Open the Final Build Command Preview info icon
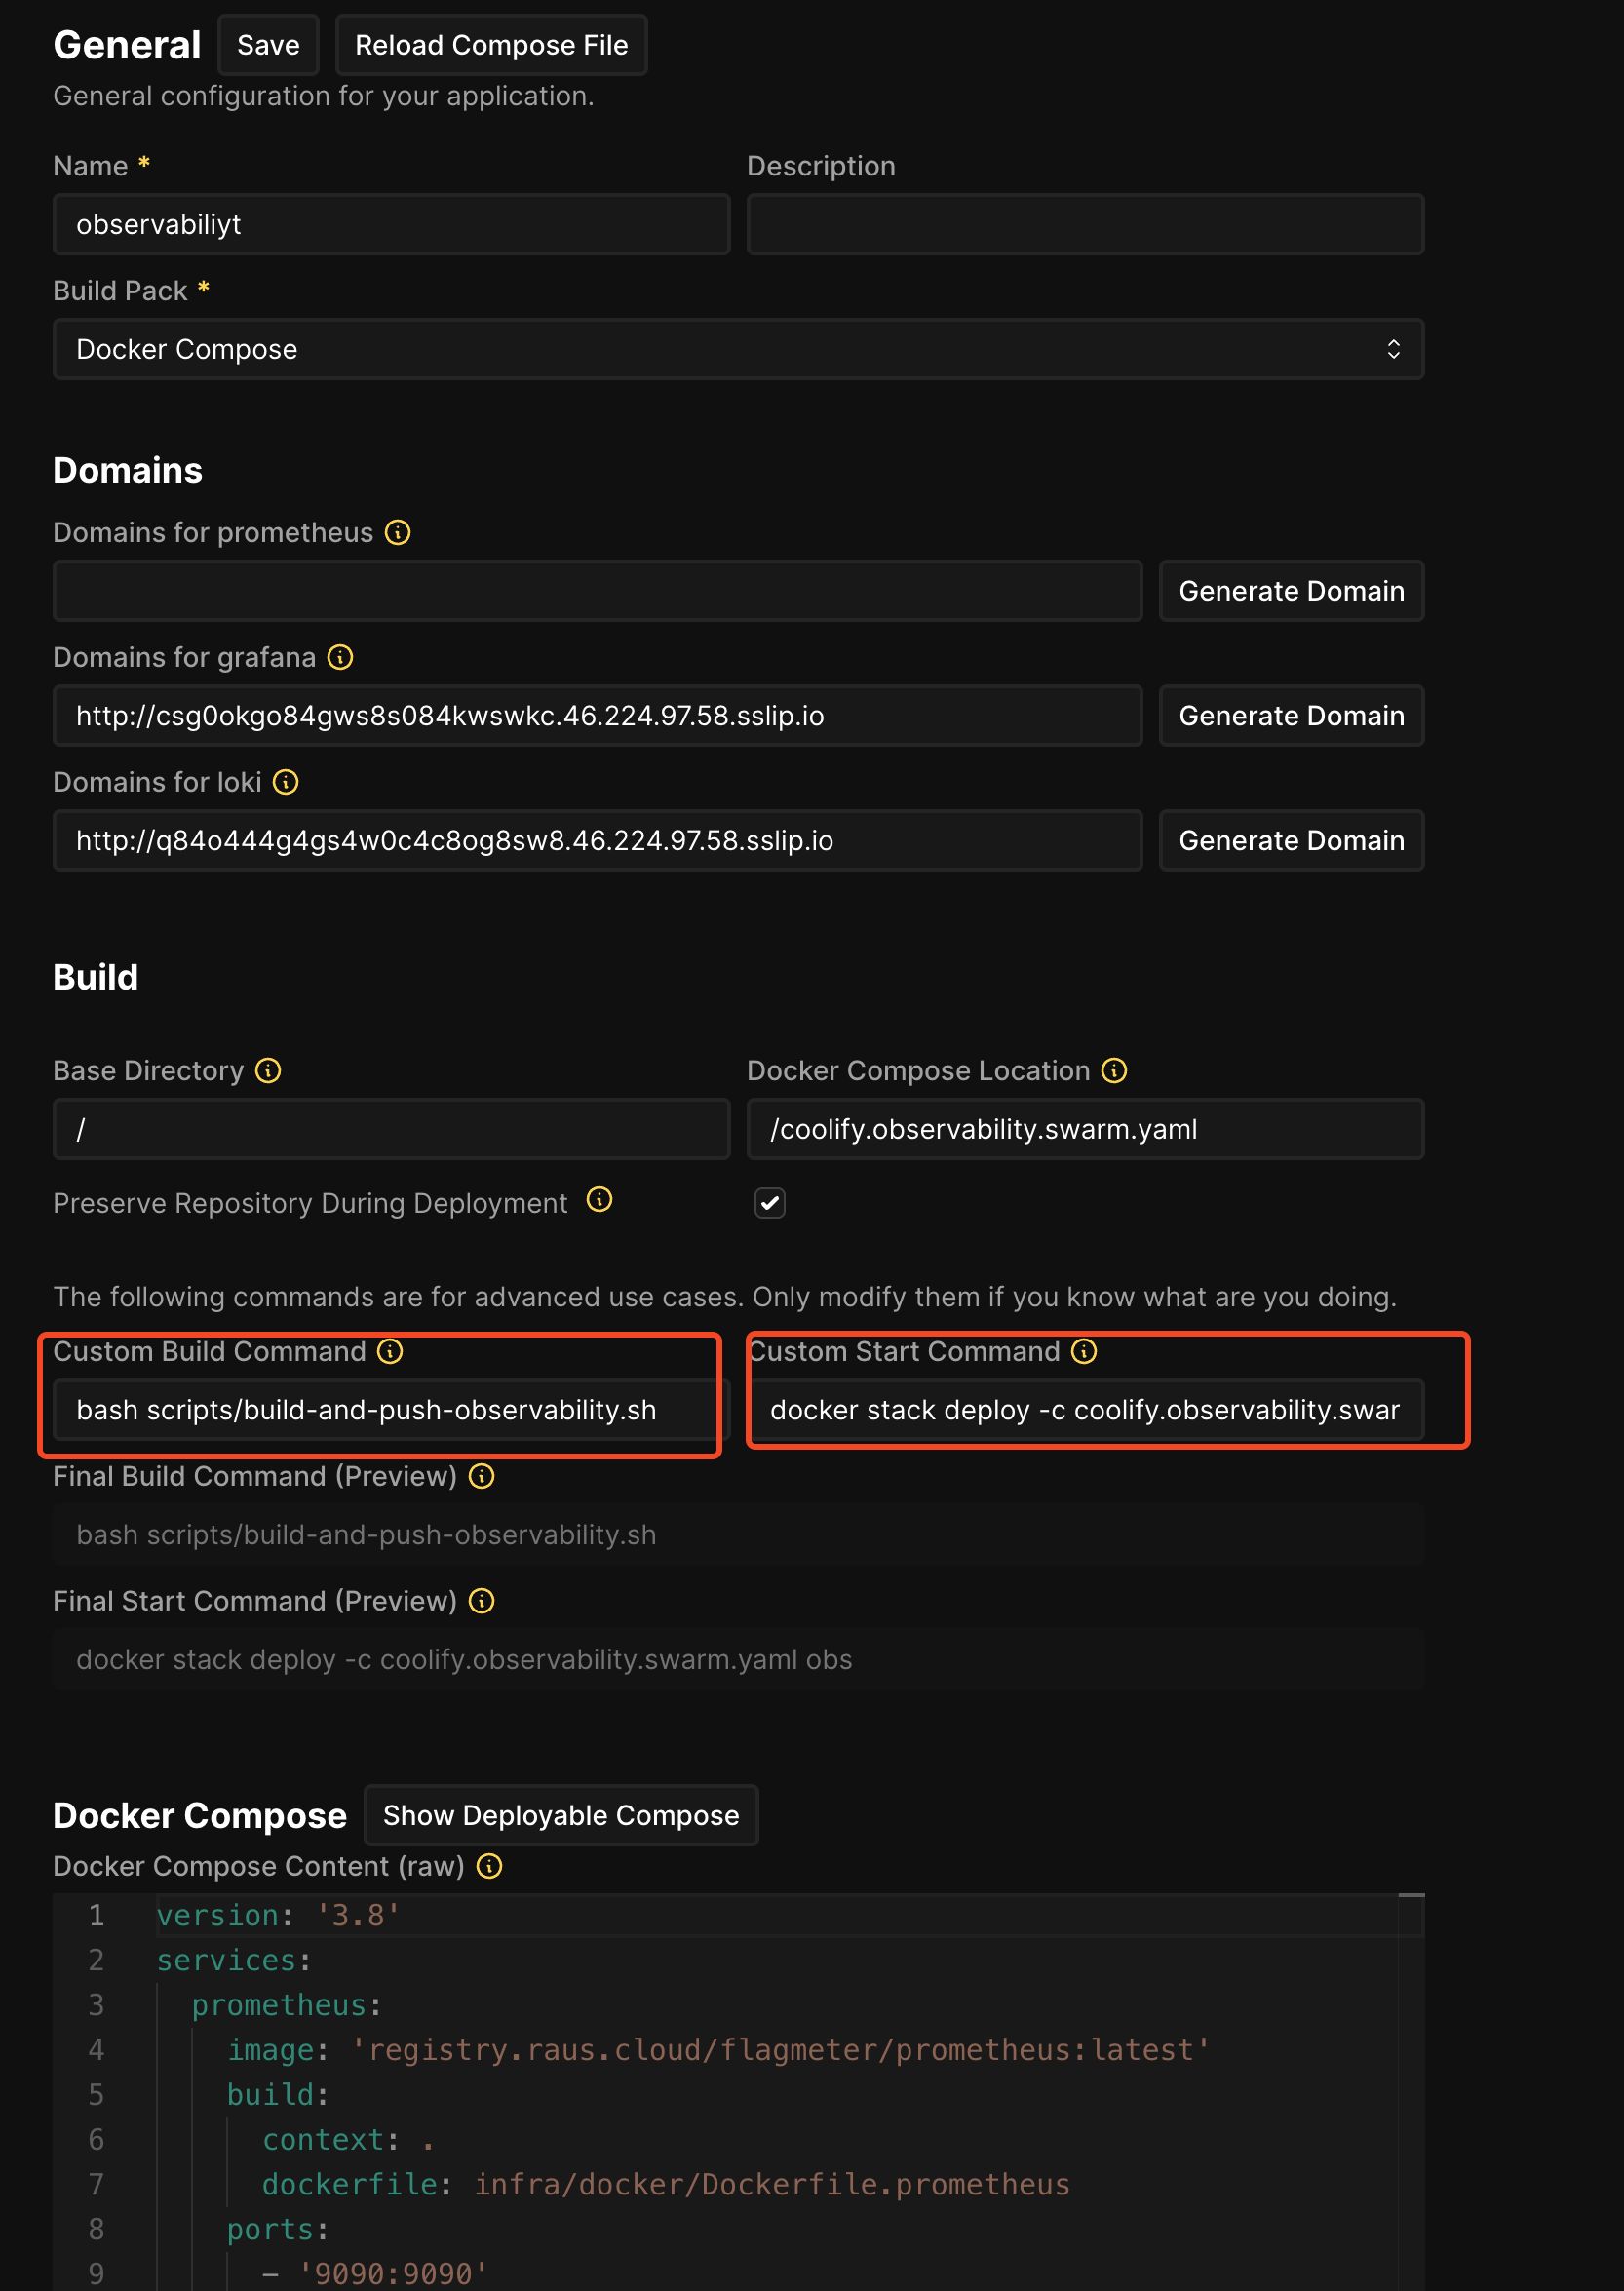1624x2291 pixels. 482,1476
